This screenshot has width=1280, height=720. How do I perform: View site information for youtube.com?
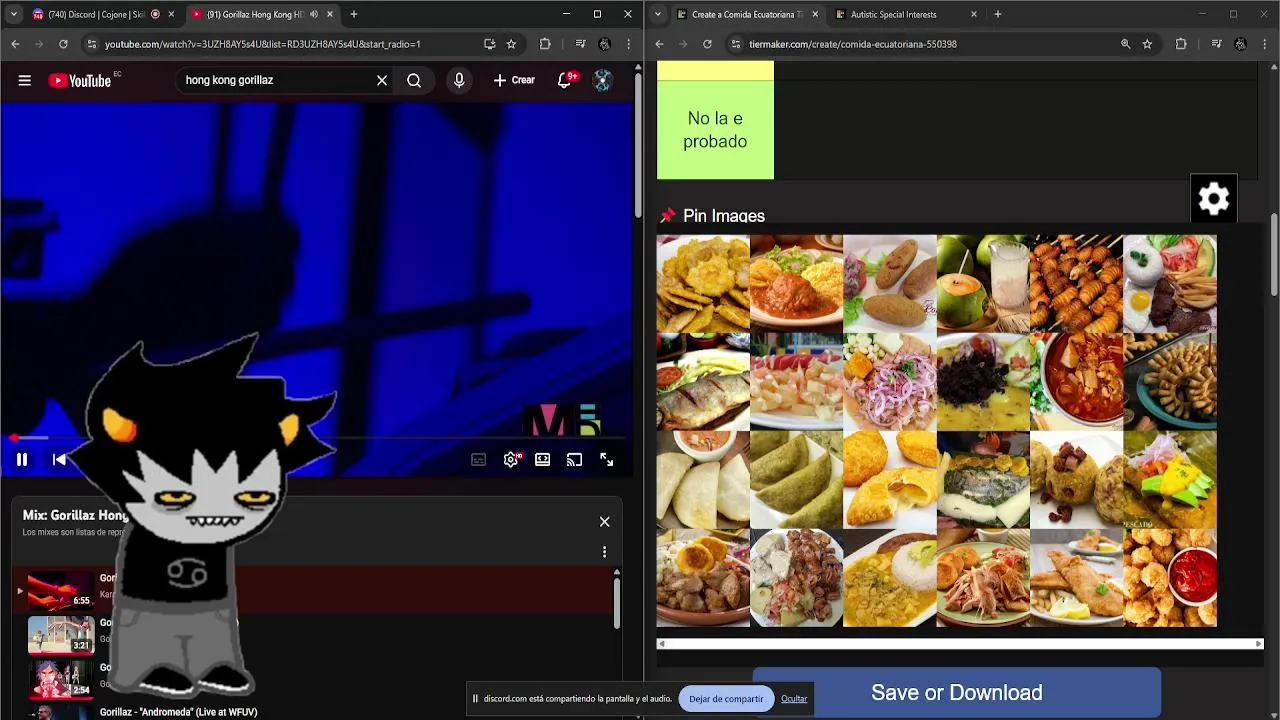pyautogui.click(x=91, y=44)
